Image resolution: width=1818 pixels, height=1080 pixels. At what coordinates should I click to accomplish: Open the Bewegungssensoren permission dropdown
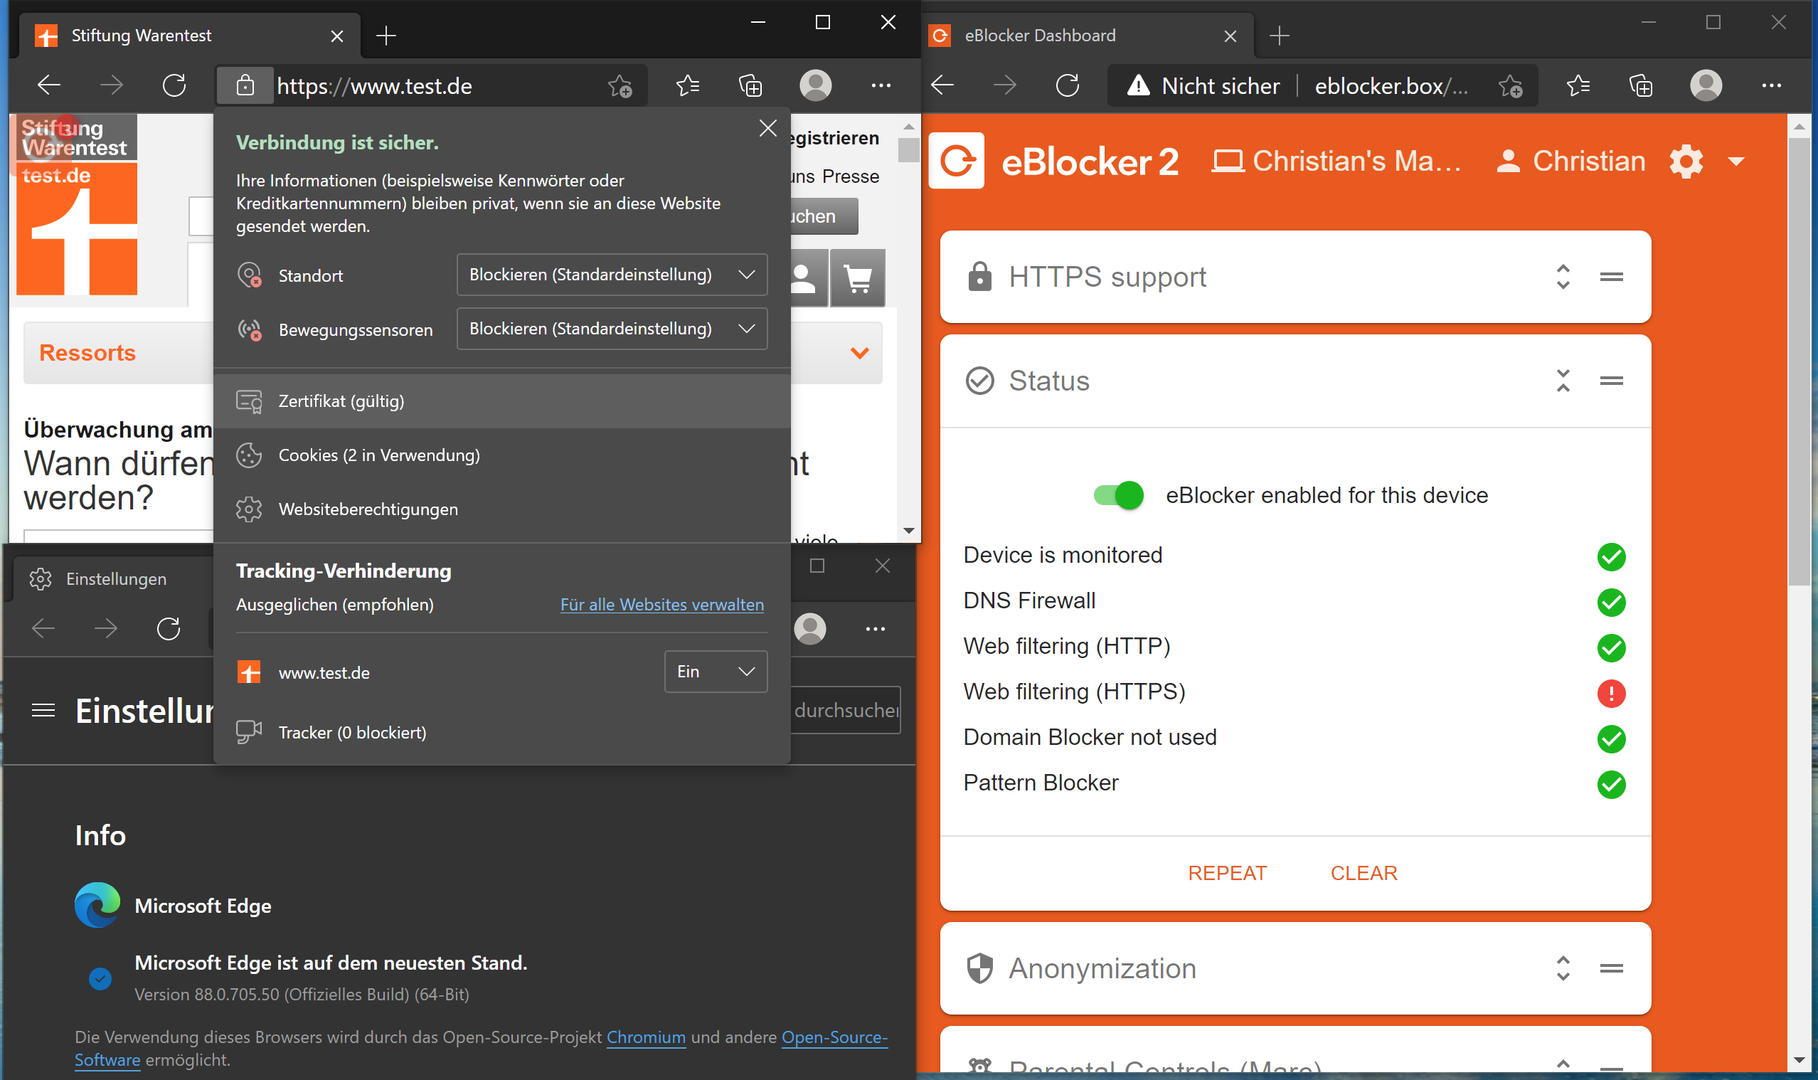pos(612,329)
